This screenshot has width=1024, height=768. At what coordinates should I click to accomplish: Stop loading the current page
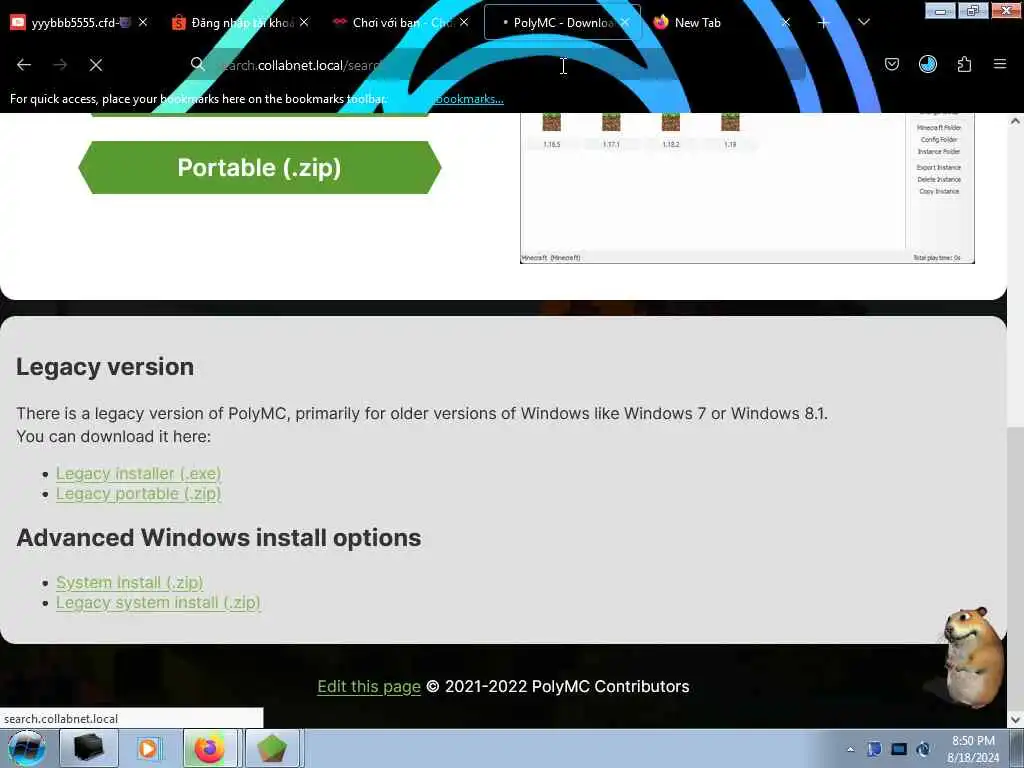(96, 65)
